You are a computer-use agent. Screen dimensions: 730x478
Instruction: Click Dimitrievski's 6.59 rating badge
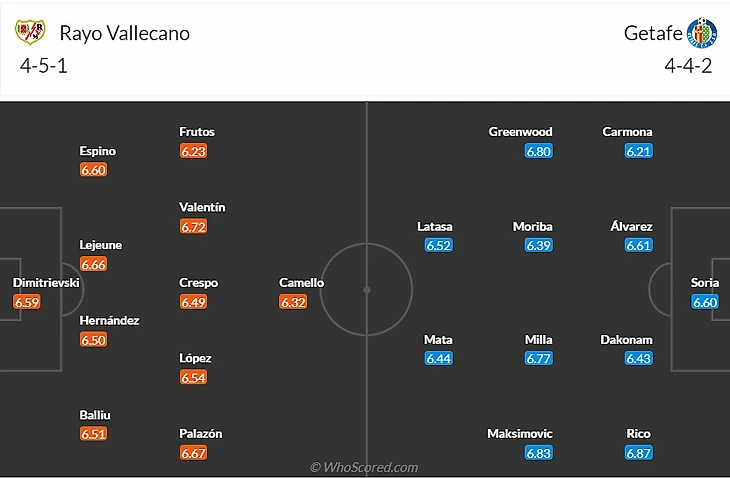pyautogui.click(x=27, y=302)
